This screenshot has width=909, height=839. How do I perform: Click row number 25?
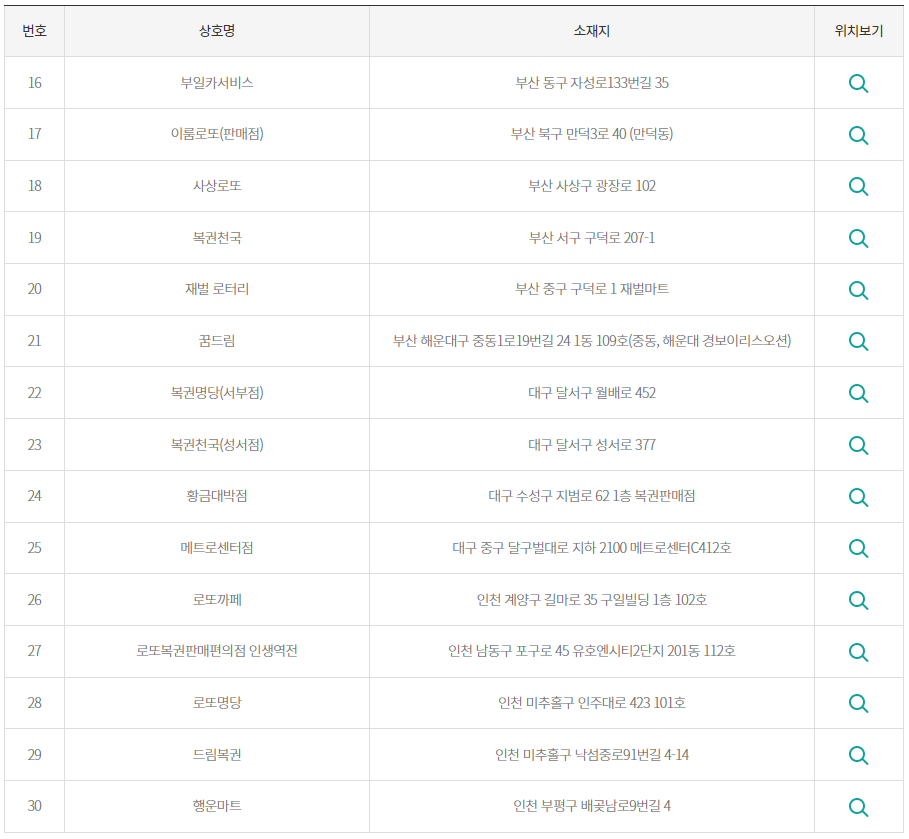pyautogui.click(x=34, y=547)
